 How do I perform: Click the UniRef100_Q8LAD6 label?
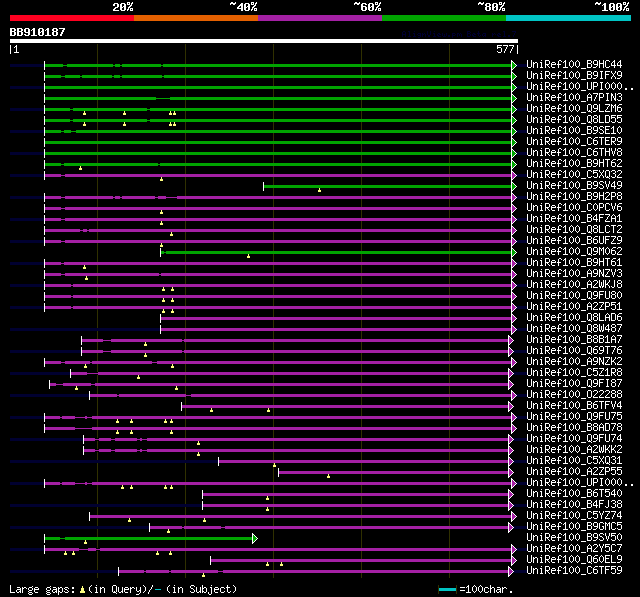574,318
